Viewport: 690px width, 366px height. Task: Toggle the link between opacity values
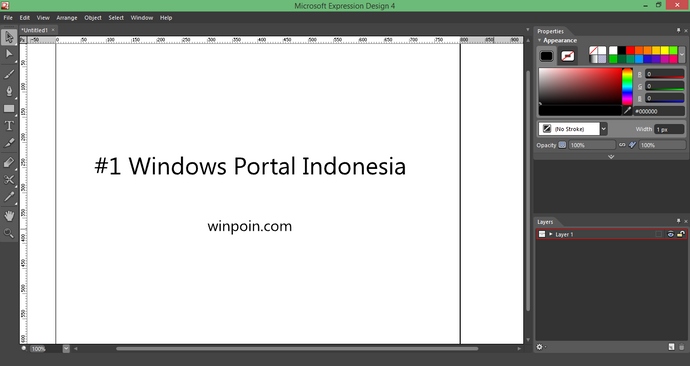(x=622, y=145)
